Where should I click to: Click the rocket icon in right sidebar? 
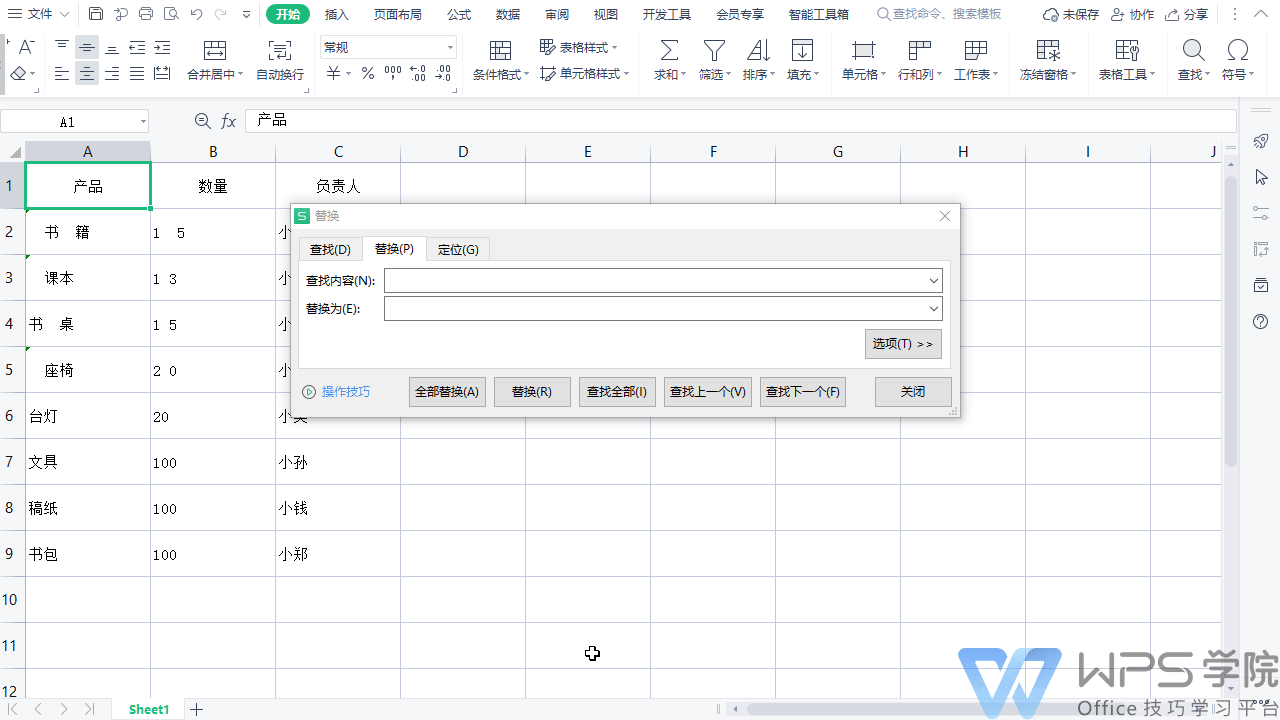pos(1261,141)
